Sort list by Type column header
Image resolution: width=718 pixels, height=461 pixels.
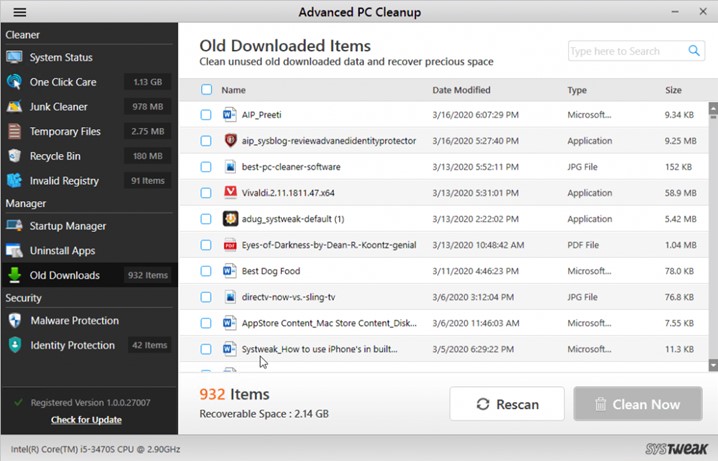coord(577,90)
